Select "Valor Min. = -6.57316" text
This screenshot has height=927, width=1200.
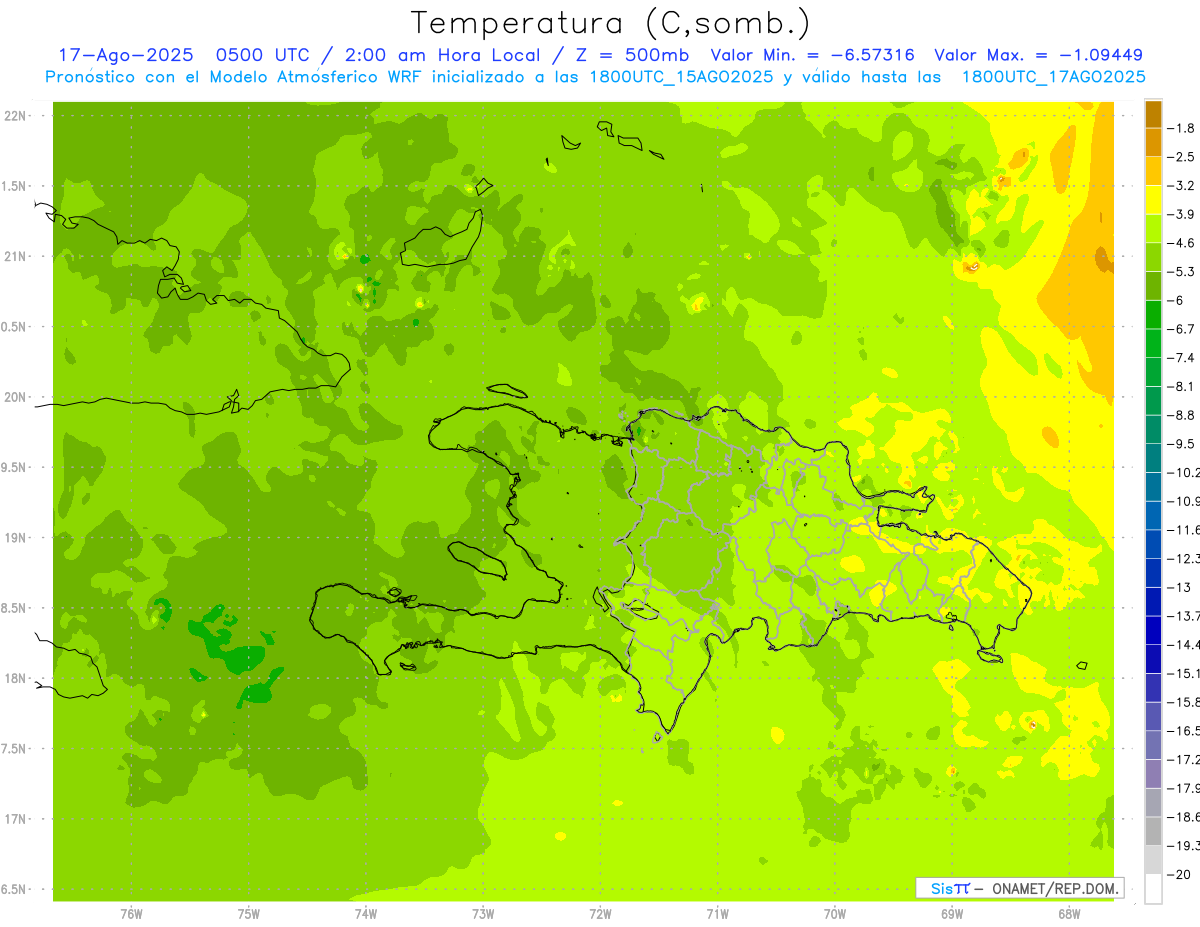(x=814, y=55)
